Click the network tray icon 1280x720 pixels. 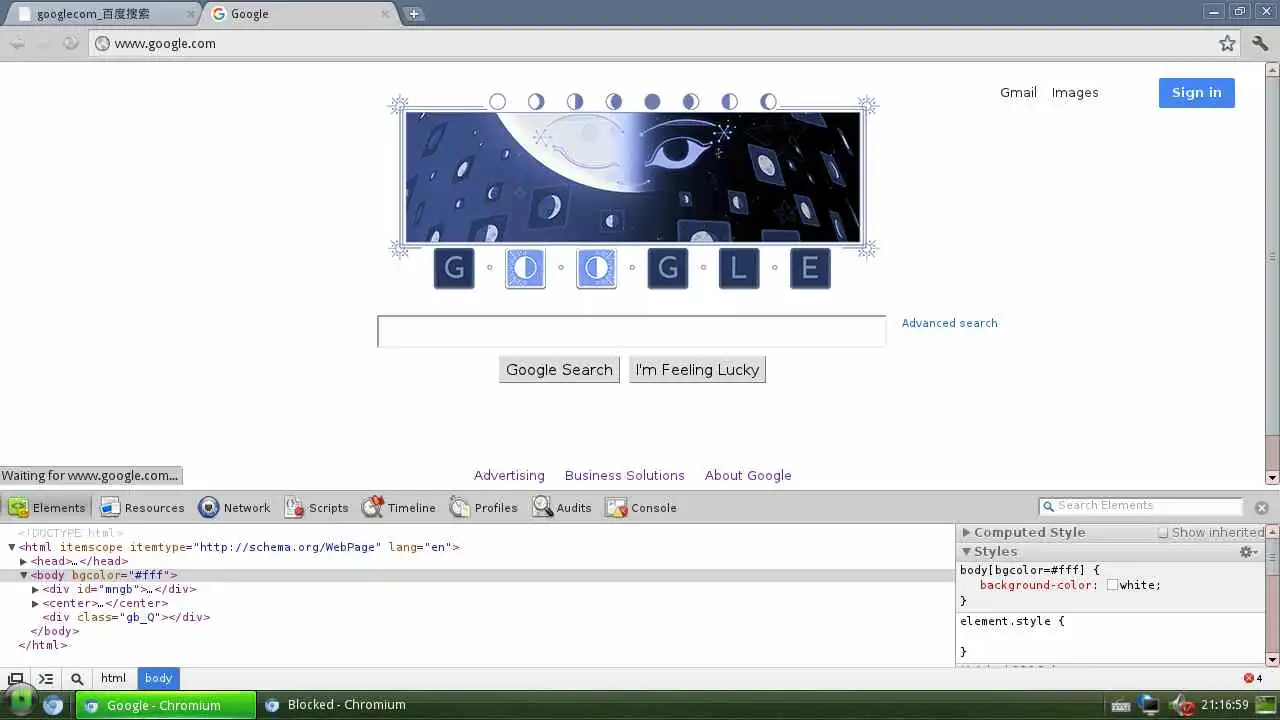[1150, 705]
